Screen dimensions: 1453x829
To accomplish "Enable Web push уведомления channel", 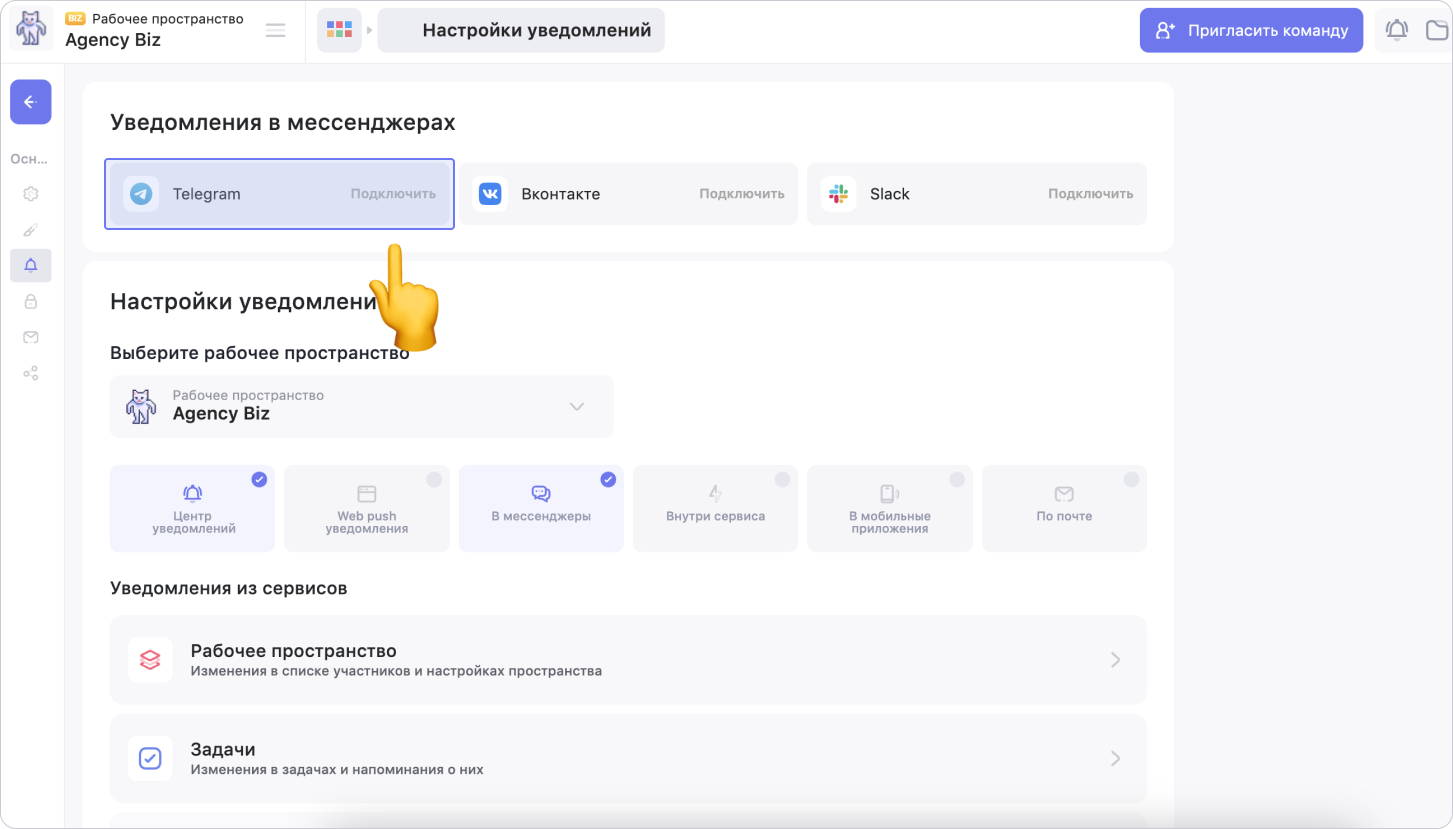I will (x=366, y=508).
